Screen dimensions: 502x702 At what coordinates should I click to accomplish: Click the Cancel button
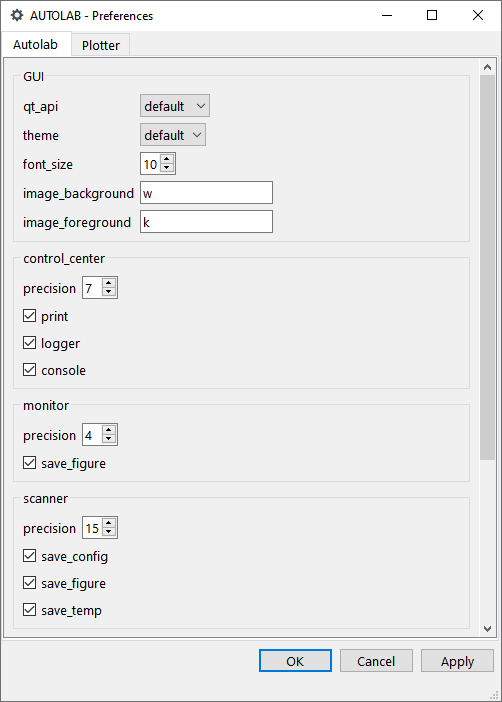(376, 661)
